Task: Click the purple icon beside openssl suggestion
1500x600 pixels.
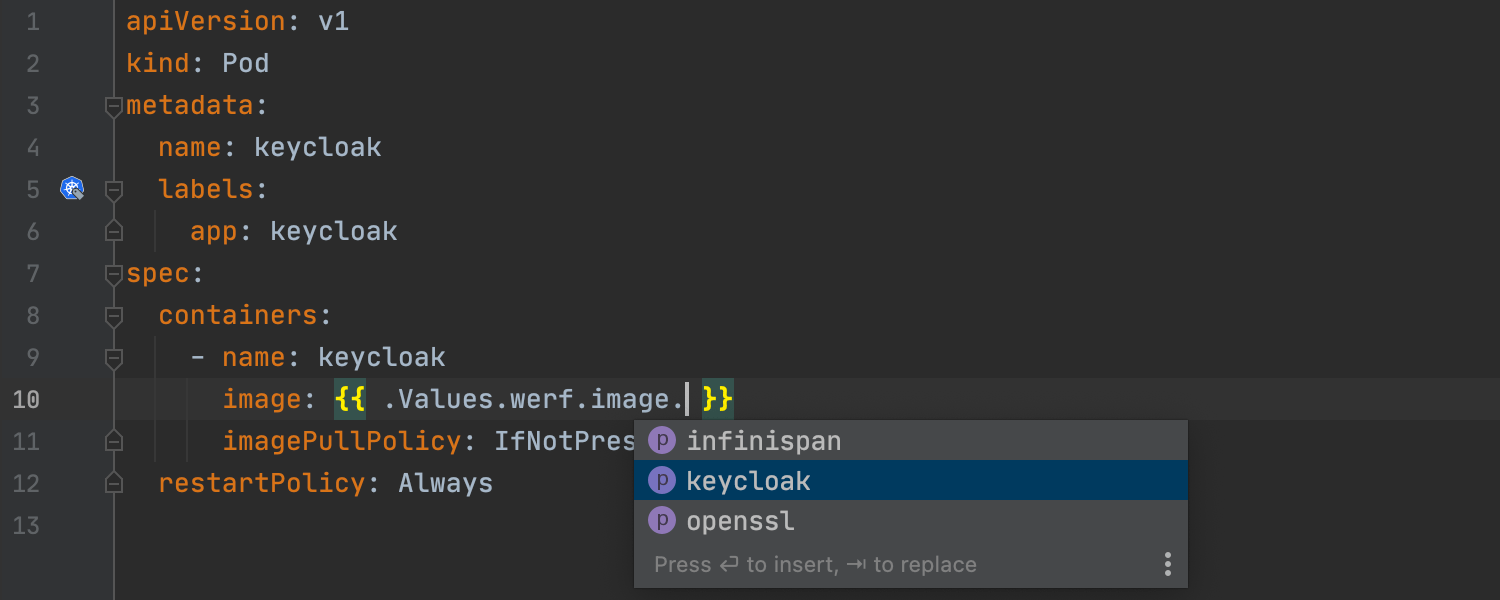Action: [x=662, y=521]
